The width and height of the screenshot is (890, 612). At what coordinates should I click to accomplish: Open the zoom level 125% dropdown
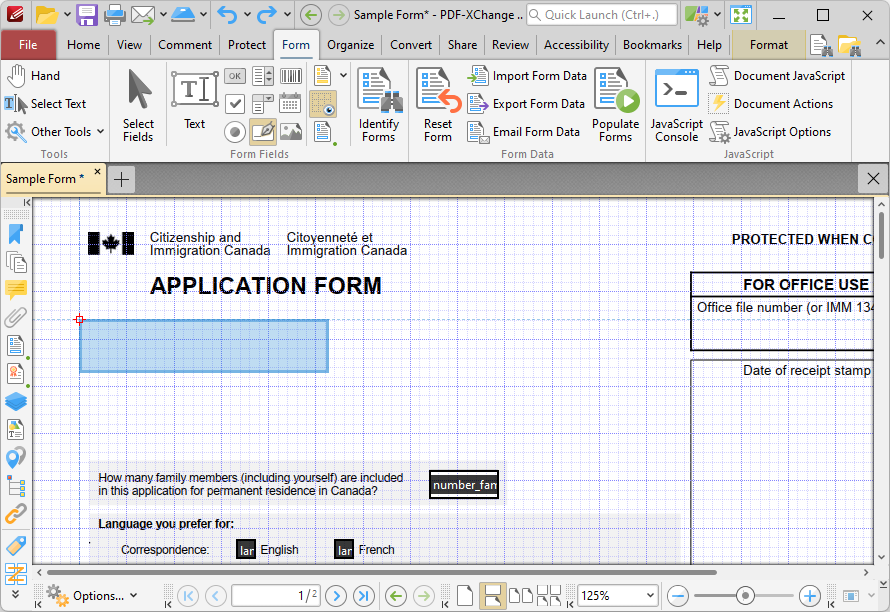pos(651,595)
